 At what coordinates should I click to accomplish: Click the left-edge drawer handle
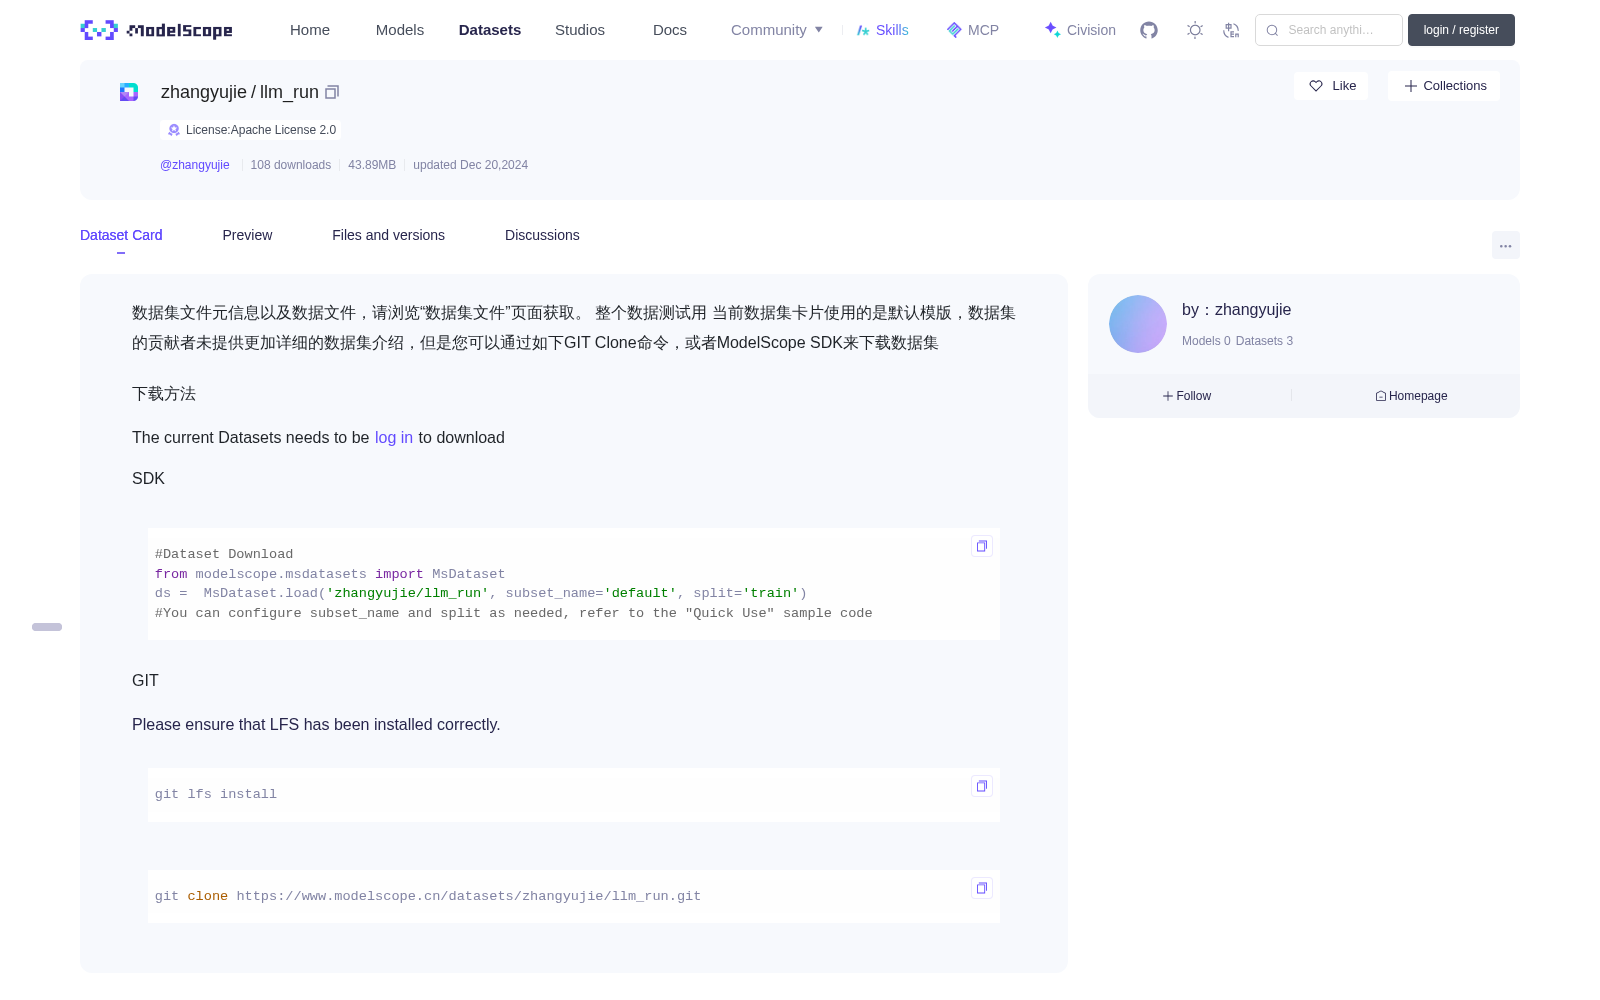(x=47, y=627)
